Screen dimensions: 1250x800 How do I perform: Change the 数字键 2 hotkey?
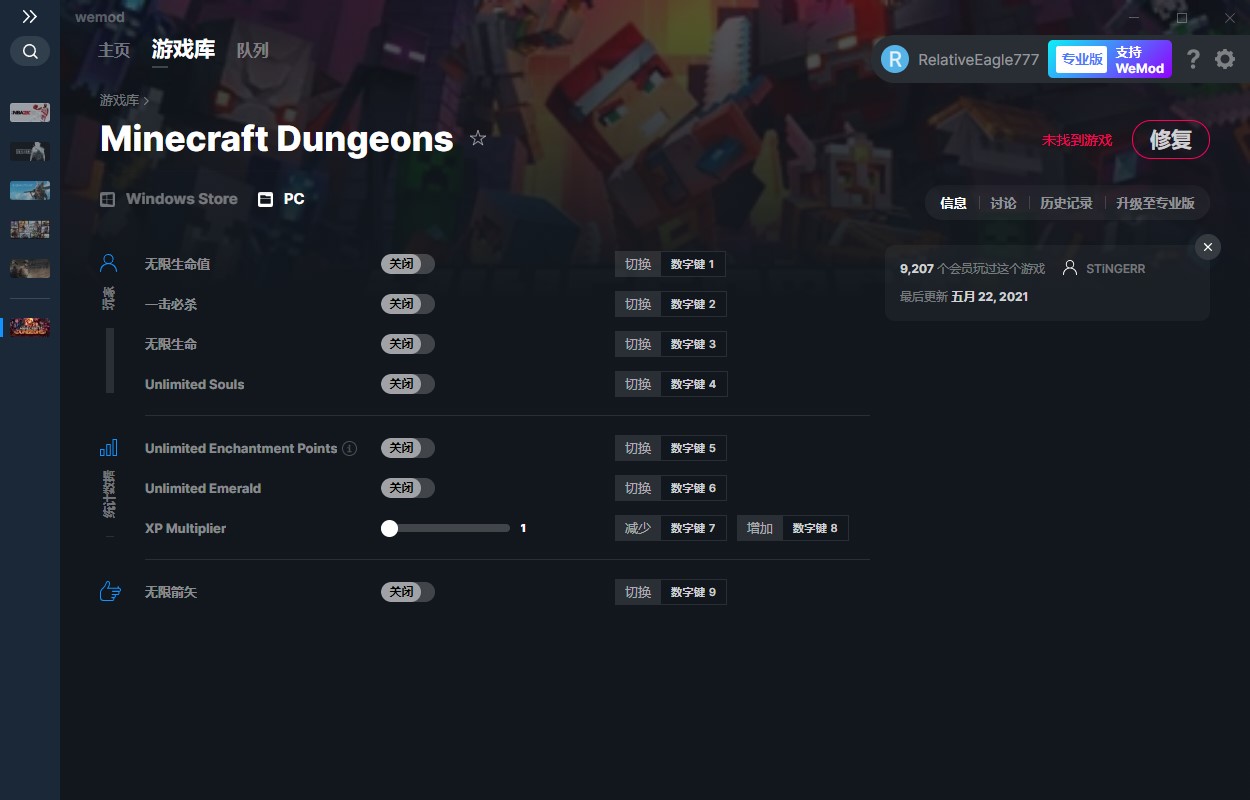[x=693, y=304]
